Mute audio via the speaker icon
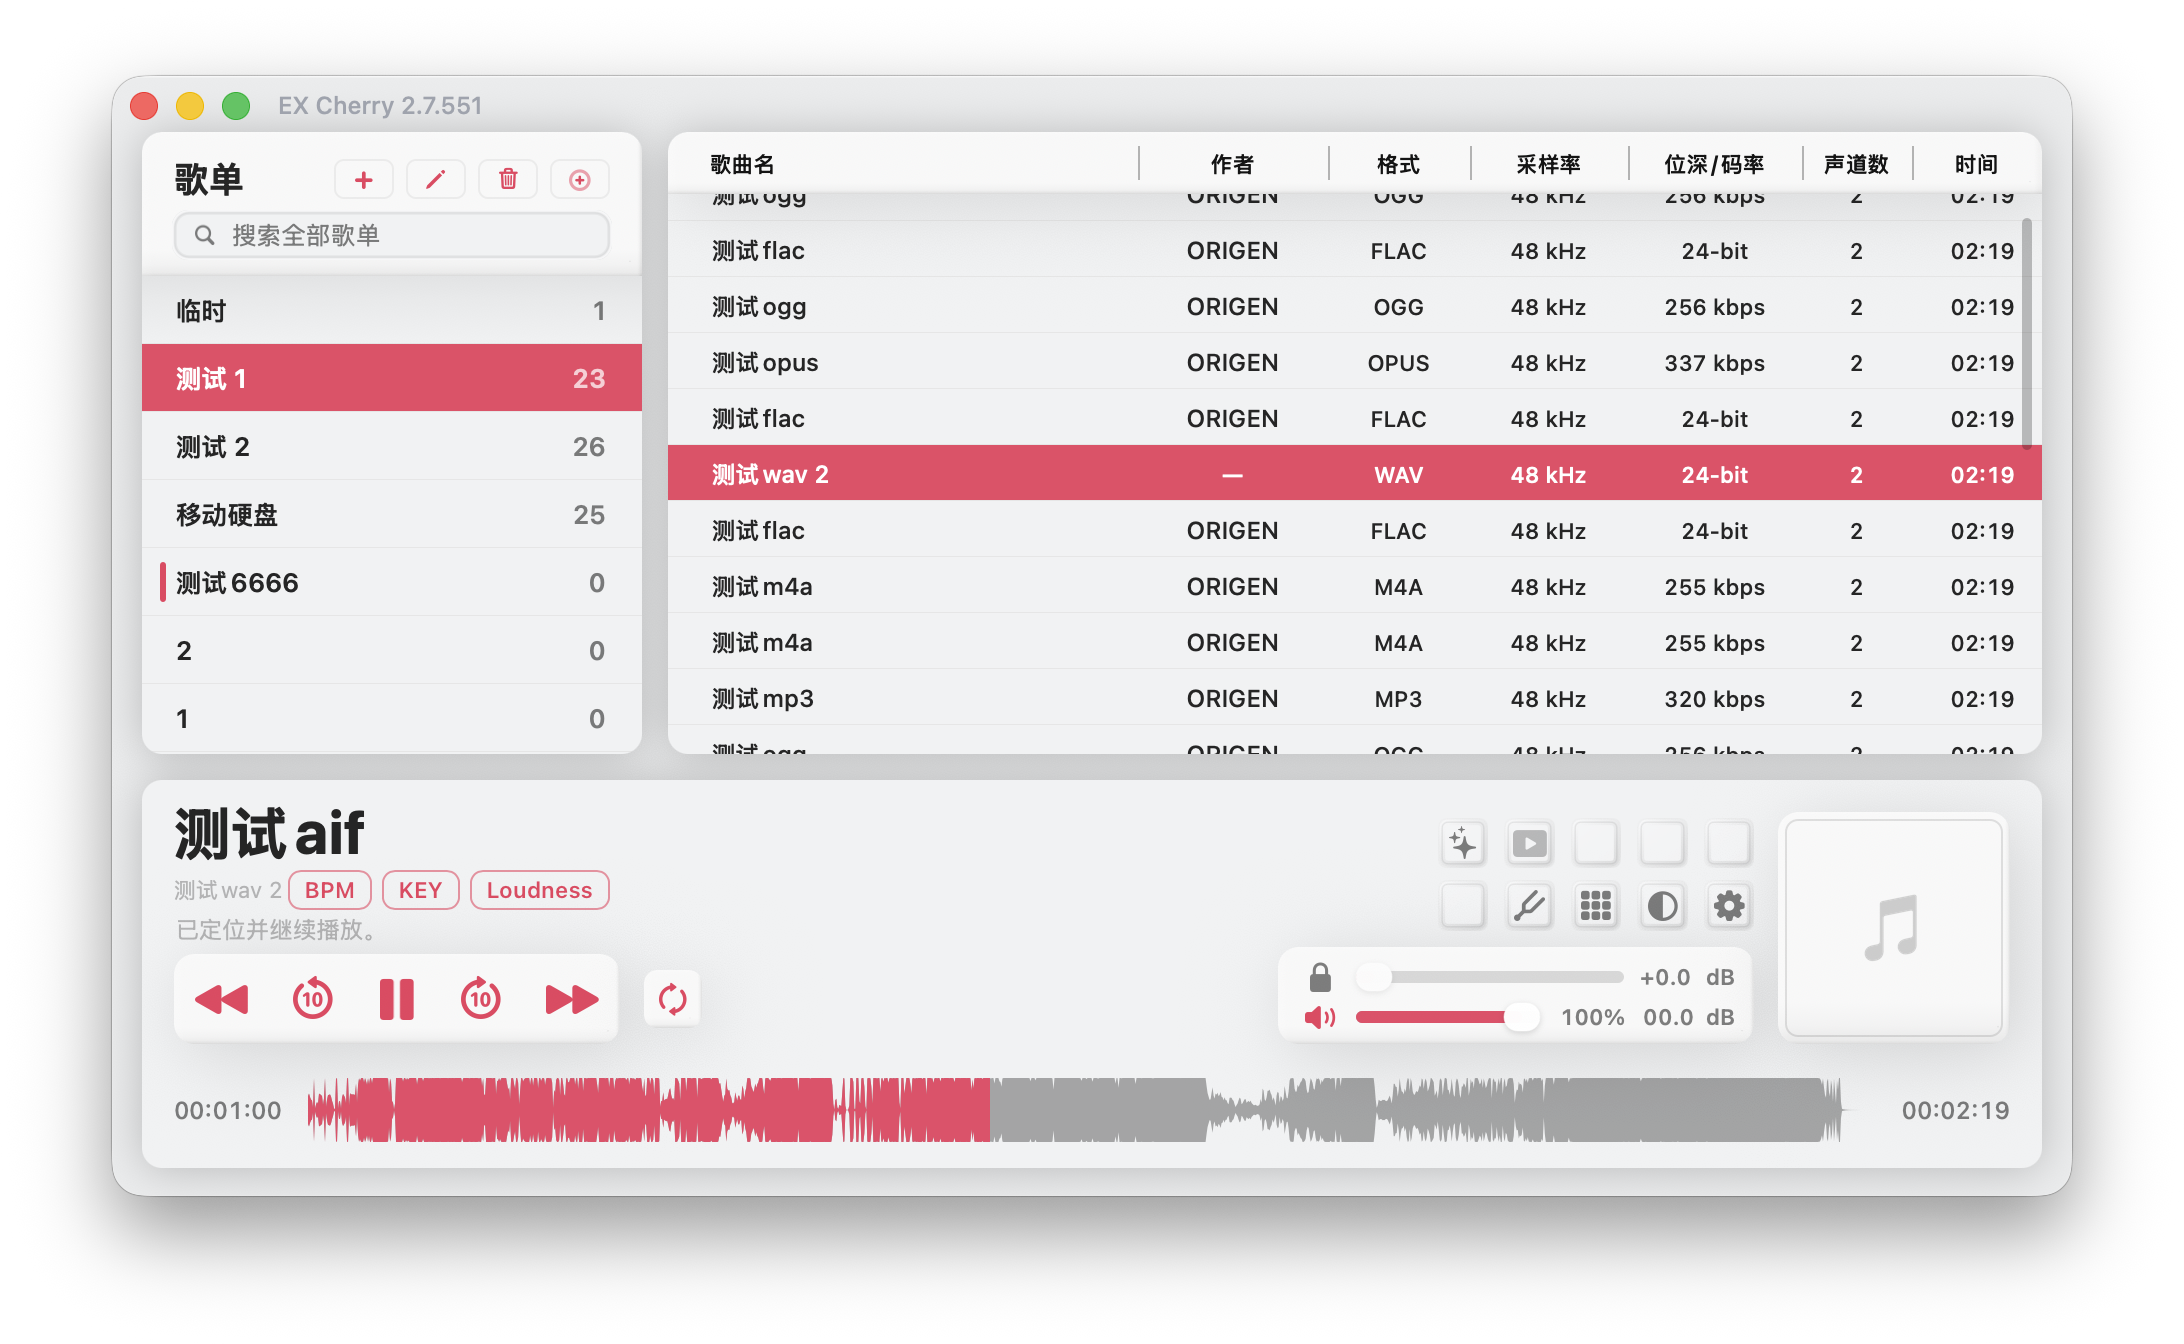The width and height of the screenshot is (2184, 1344). [1321, 1017]
